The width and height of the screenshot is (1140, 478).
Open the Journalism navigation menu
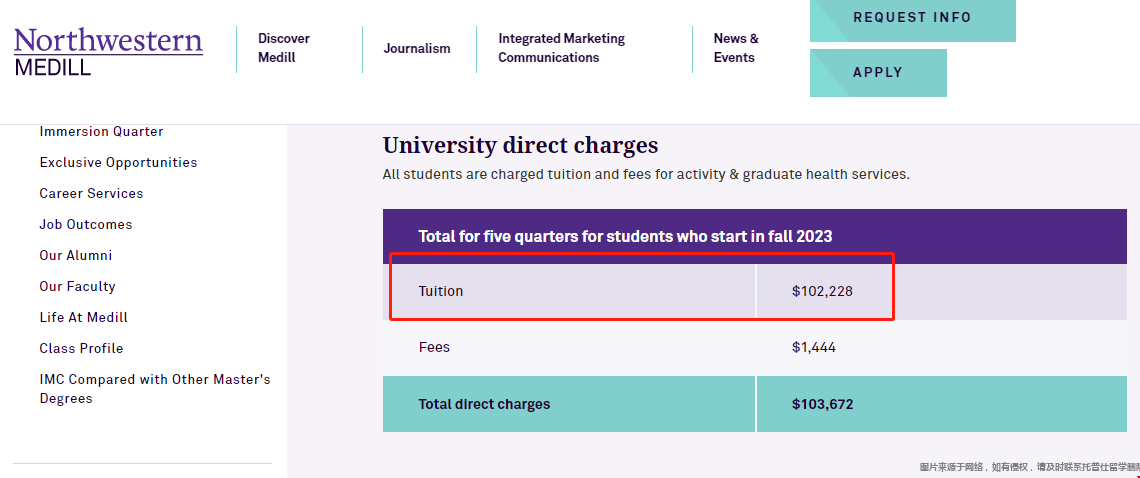tap(417, 48)
